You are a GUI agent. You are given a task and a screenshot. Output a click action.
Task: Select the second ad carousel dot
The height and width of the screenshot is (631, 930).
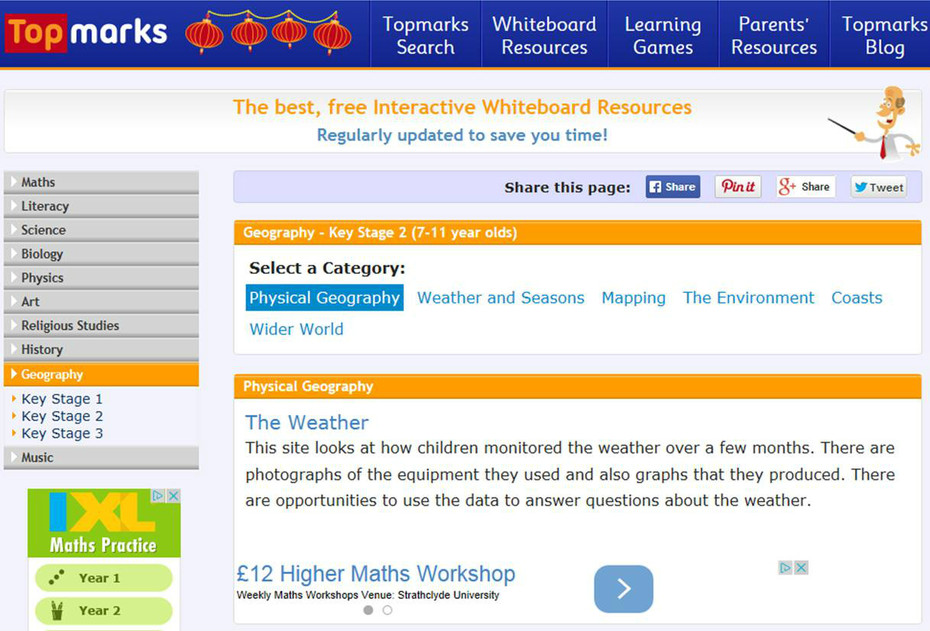point(387,610)
